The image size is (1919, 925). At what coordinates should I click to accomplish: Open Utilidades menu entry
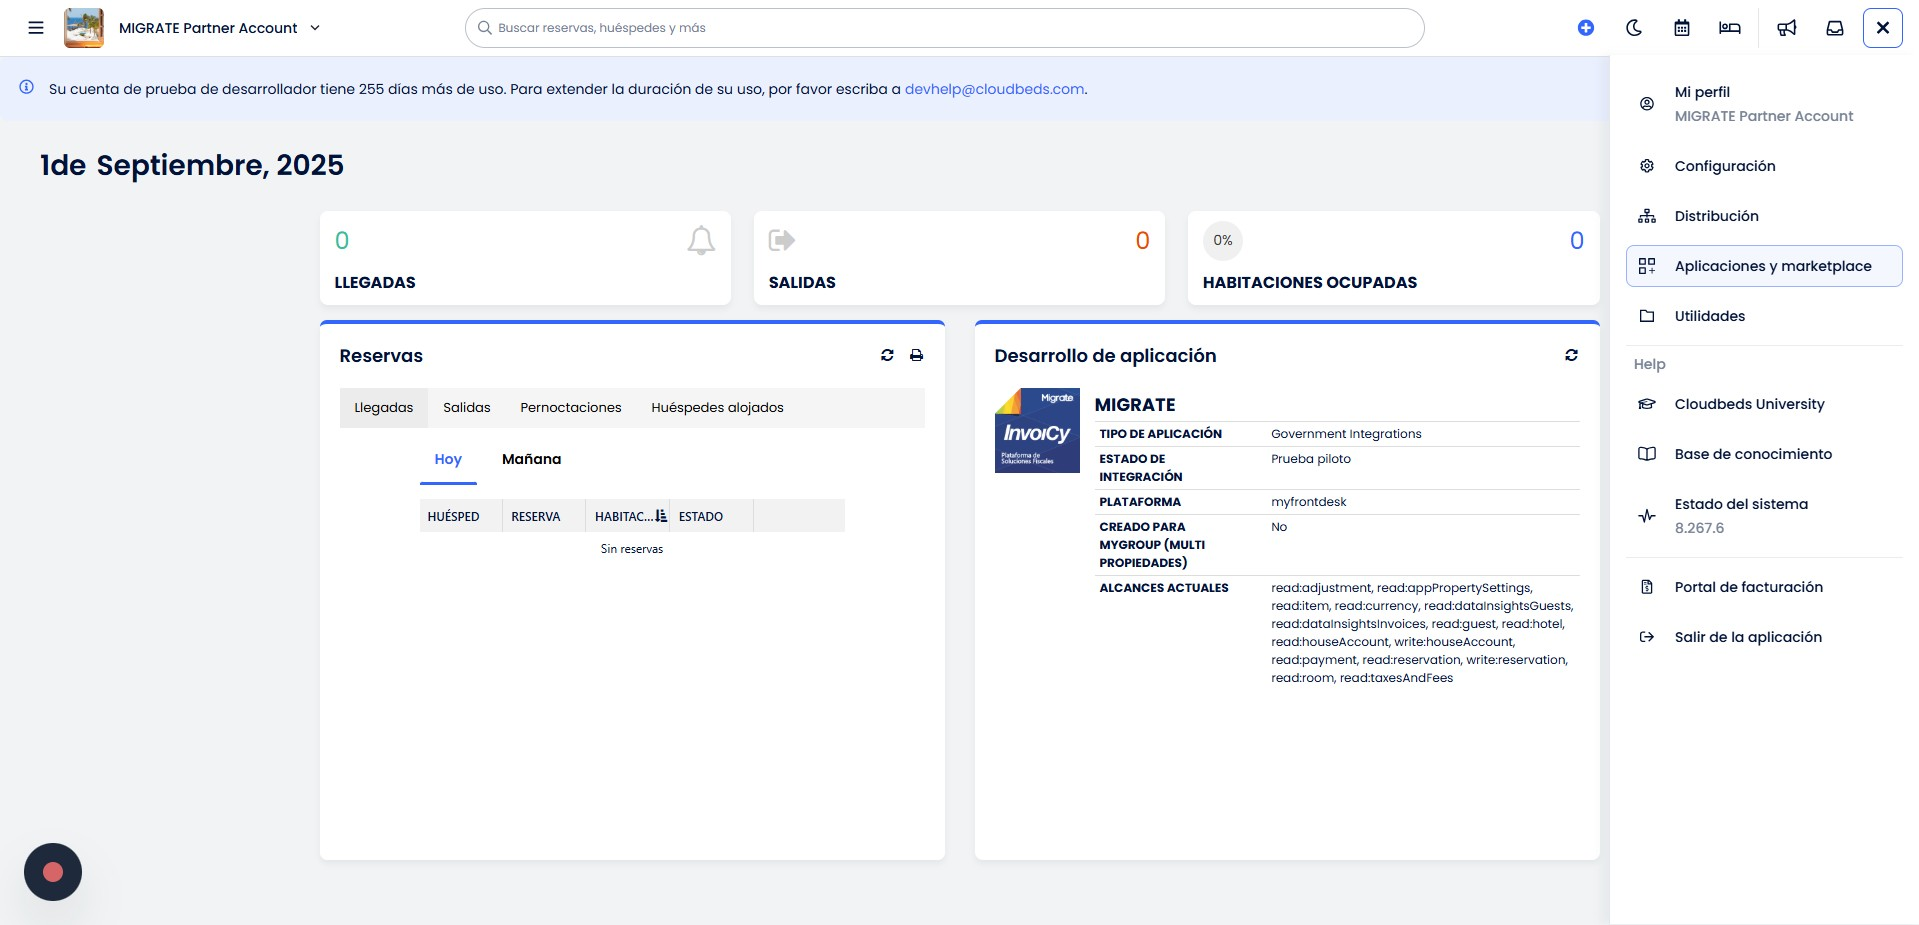(1764, 316)
